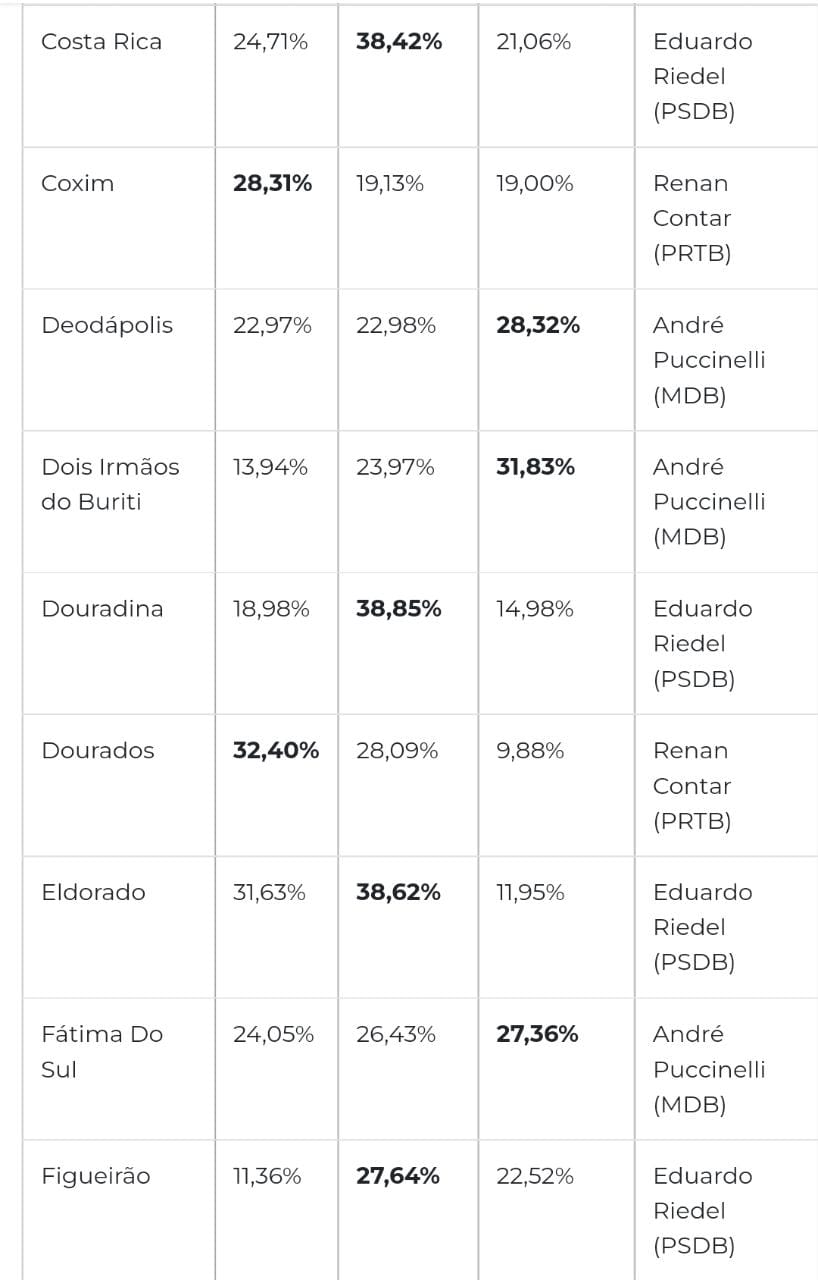Image resolution: width=818 pixels, height=1280 pixels.
Task: Select the bold 32,40% value for Dourados
Action: [276, 751]
